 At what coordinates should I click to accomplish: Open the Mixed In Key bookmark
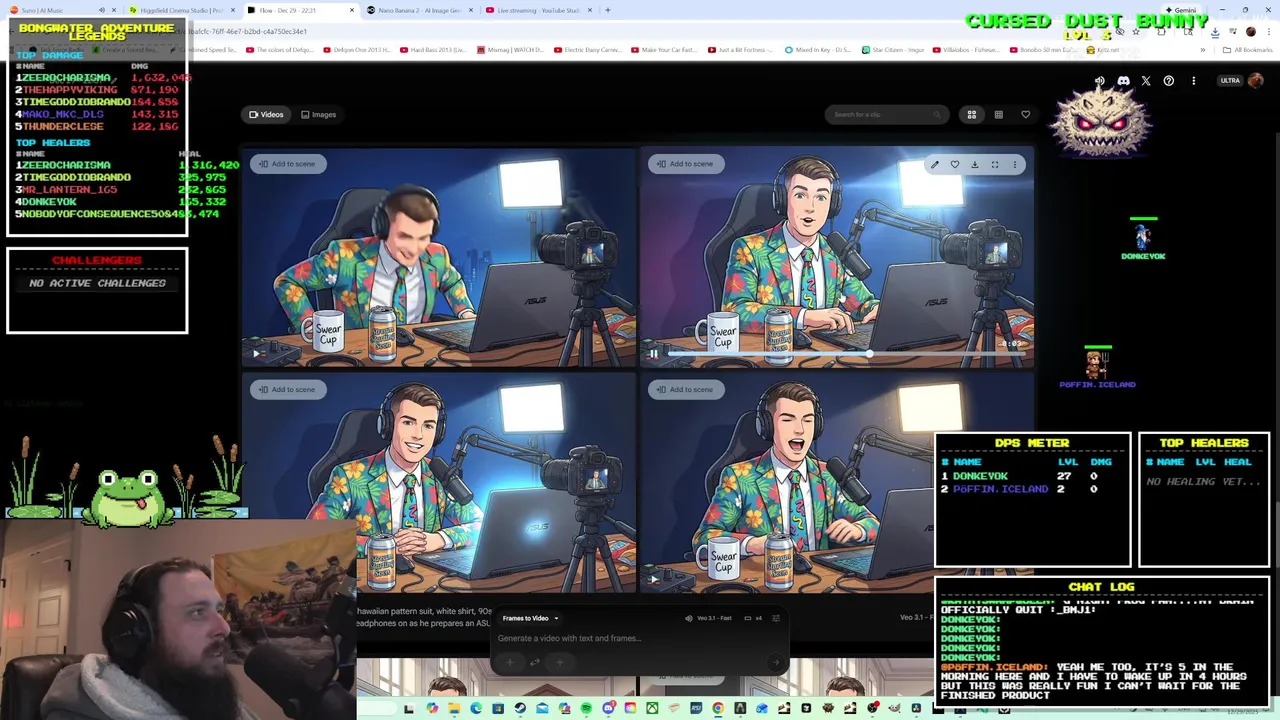(x=817, y=49)
